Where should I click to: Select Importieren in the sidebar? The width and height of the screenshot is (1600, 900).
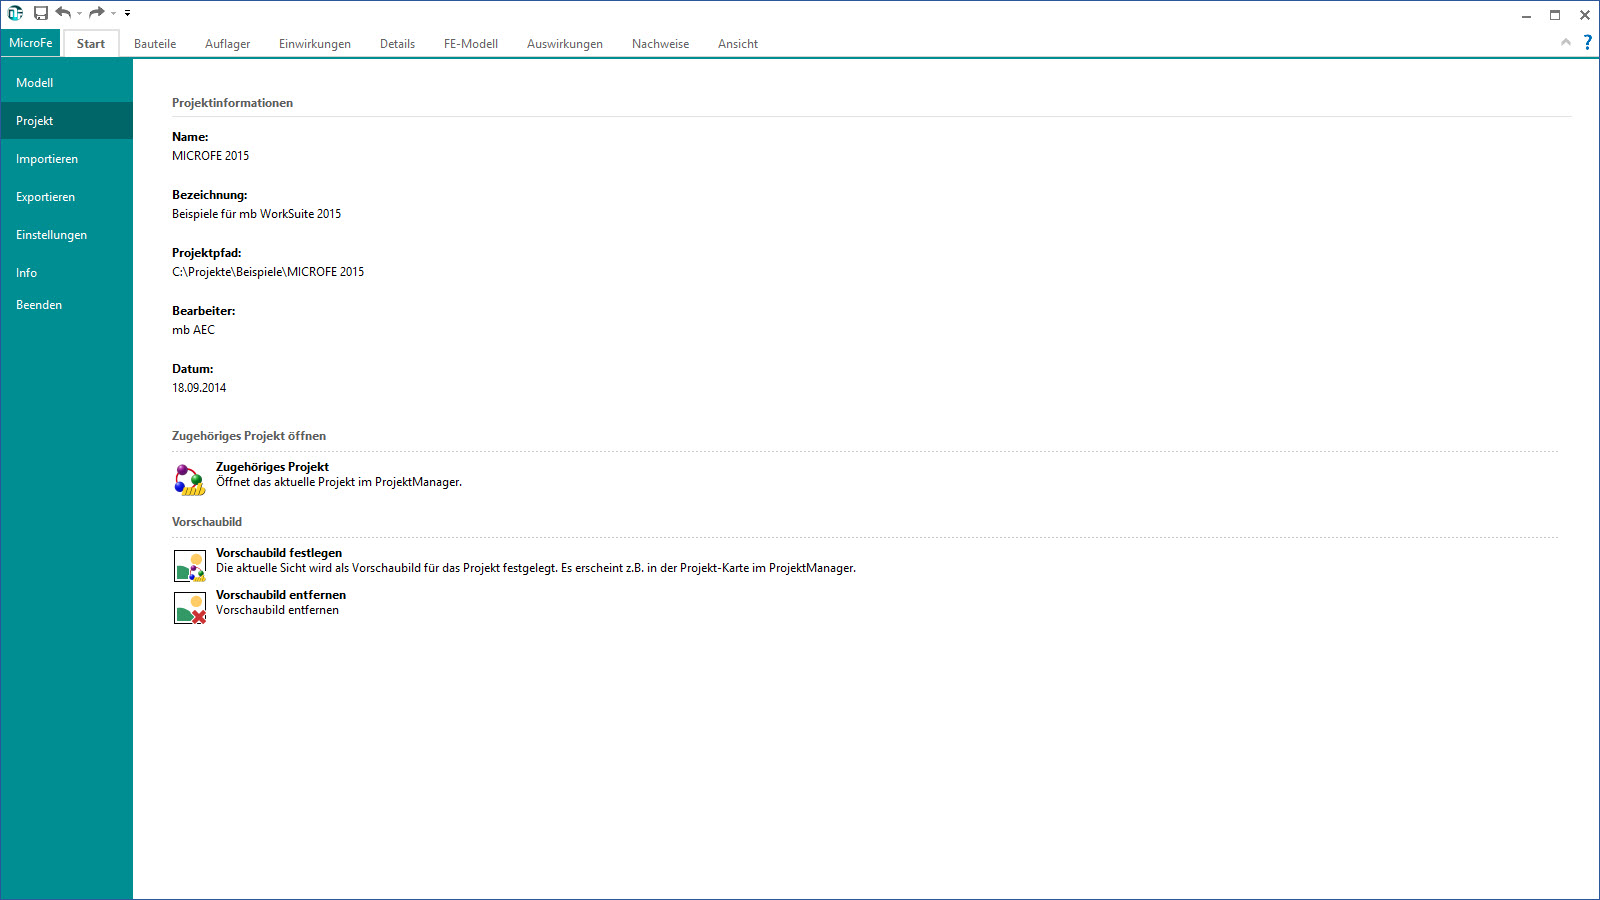[67, 159]
